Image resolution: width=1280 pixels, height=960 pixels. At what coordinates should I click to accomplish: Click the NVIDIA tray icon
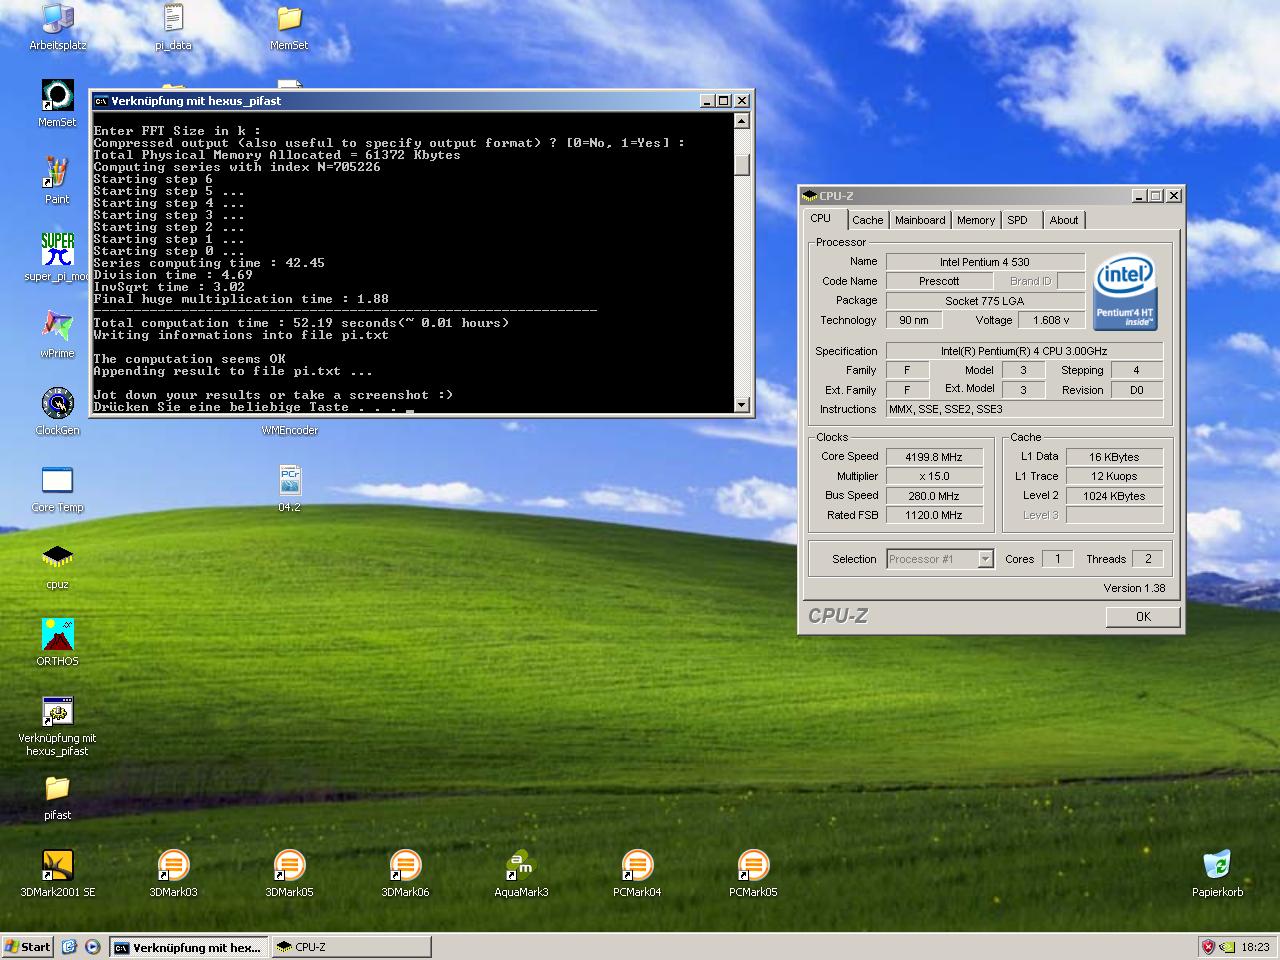coord(1227,947)
